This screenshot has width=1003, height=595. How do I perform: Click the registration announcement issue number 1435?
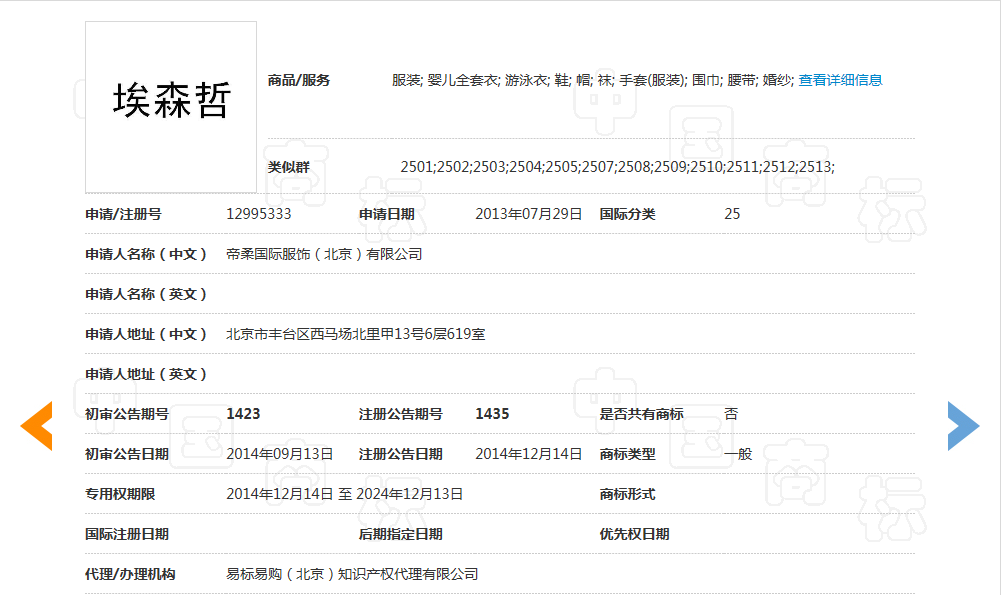(492, 414)
